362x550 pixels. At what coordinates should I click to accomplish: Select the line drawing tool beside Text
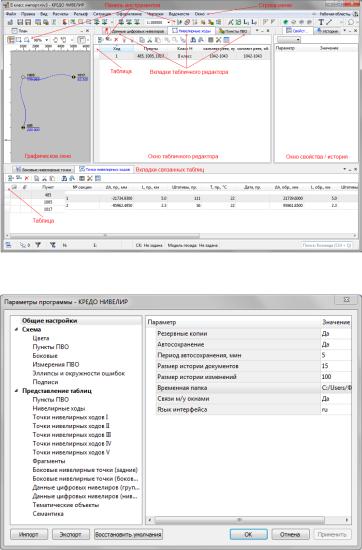[329, 22]
